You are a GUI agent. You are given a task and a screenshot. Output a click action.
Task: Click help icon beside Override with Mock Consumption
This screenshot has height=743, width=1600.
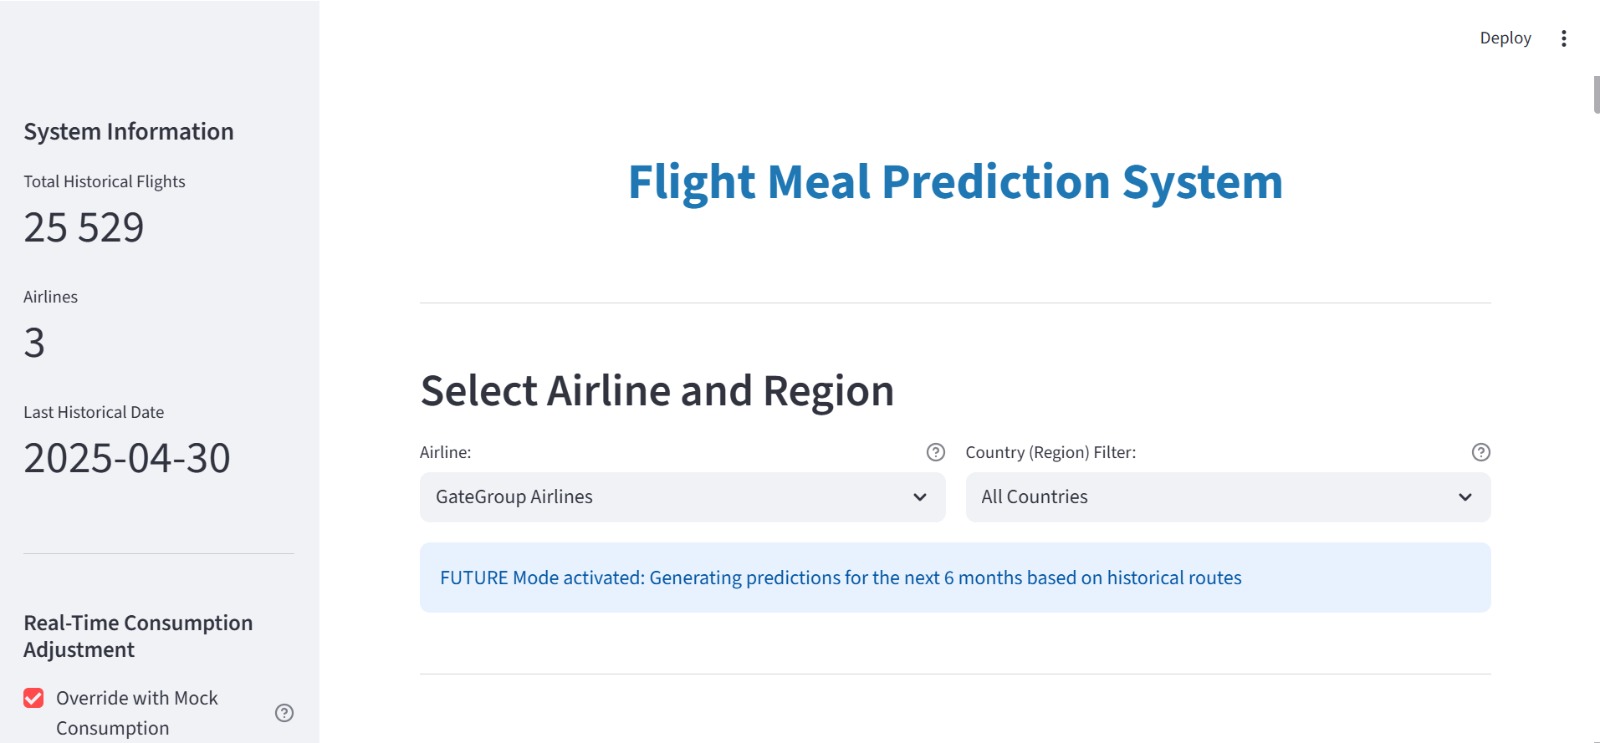[284, 713]
